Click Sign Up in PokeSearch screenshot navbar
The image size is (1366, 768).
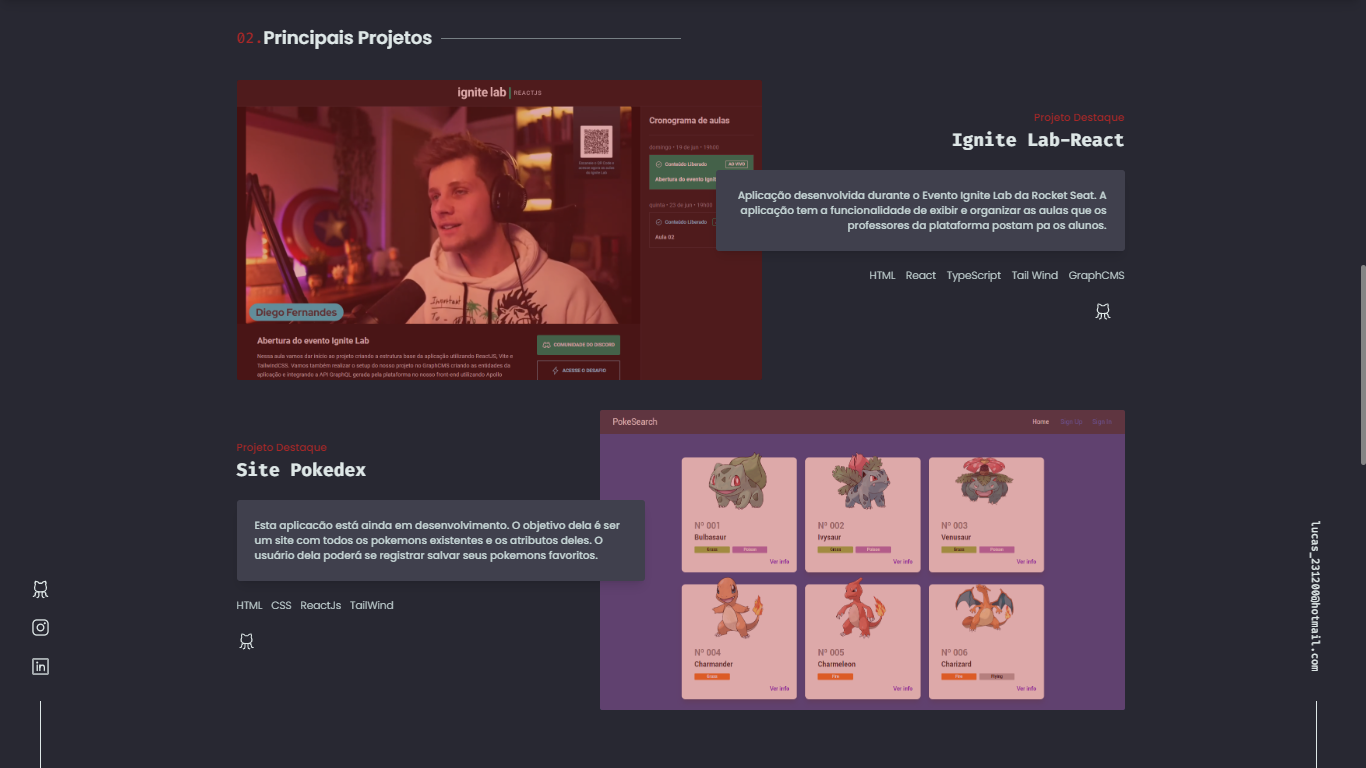click(1071, 422)
